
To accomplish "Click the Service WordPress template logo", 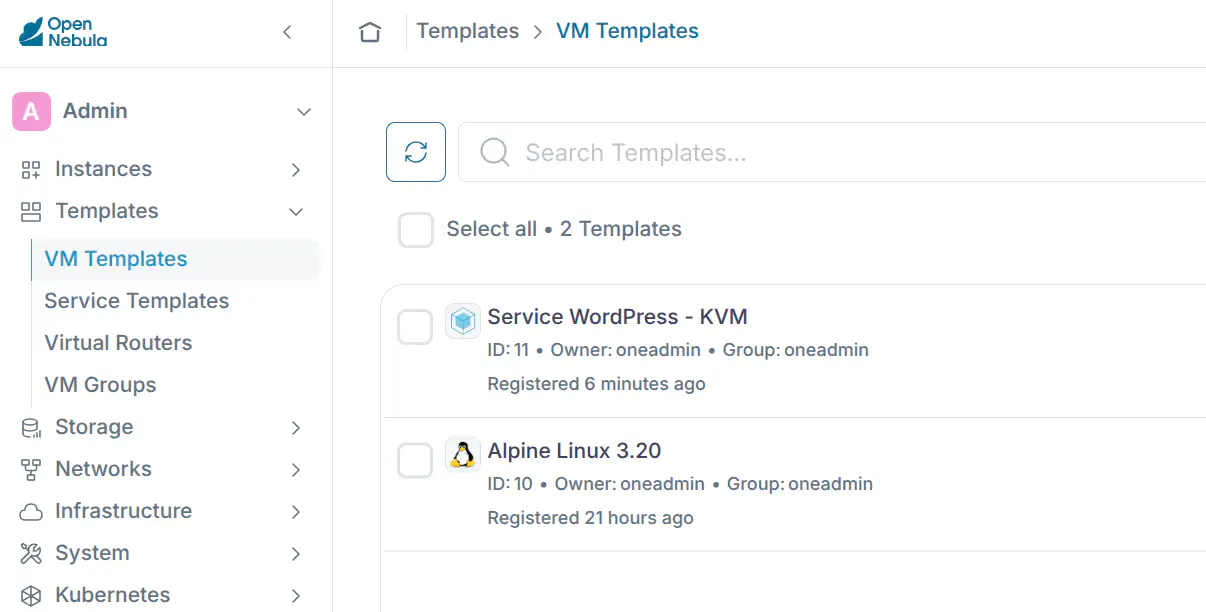I will click(x=463, y=321).
